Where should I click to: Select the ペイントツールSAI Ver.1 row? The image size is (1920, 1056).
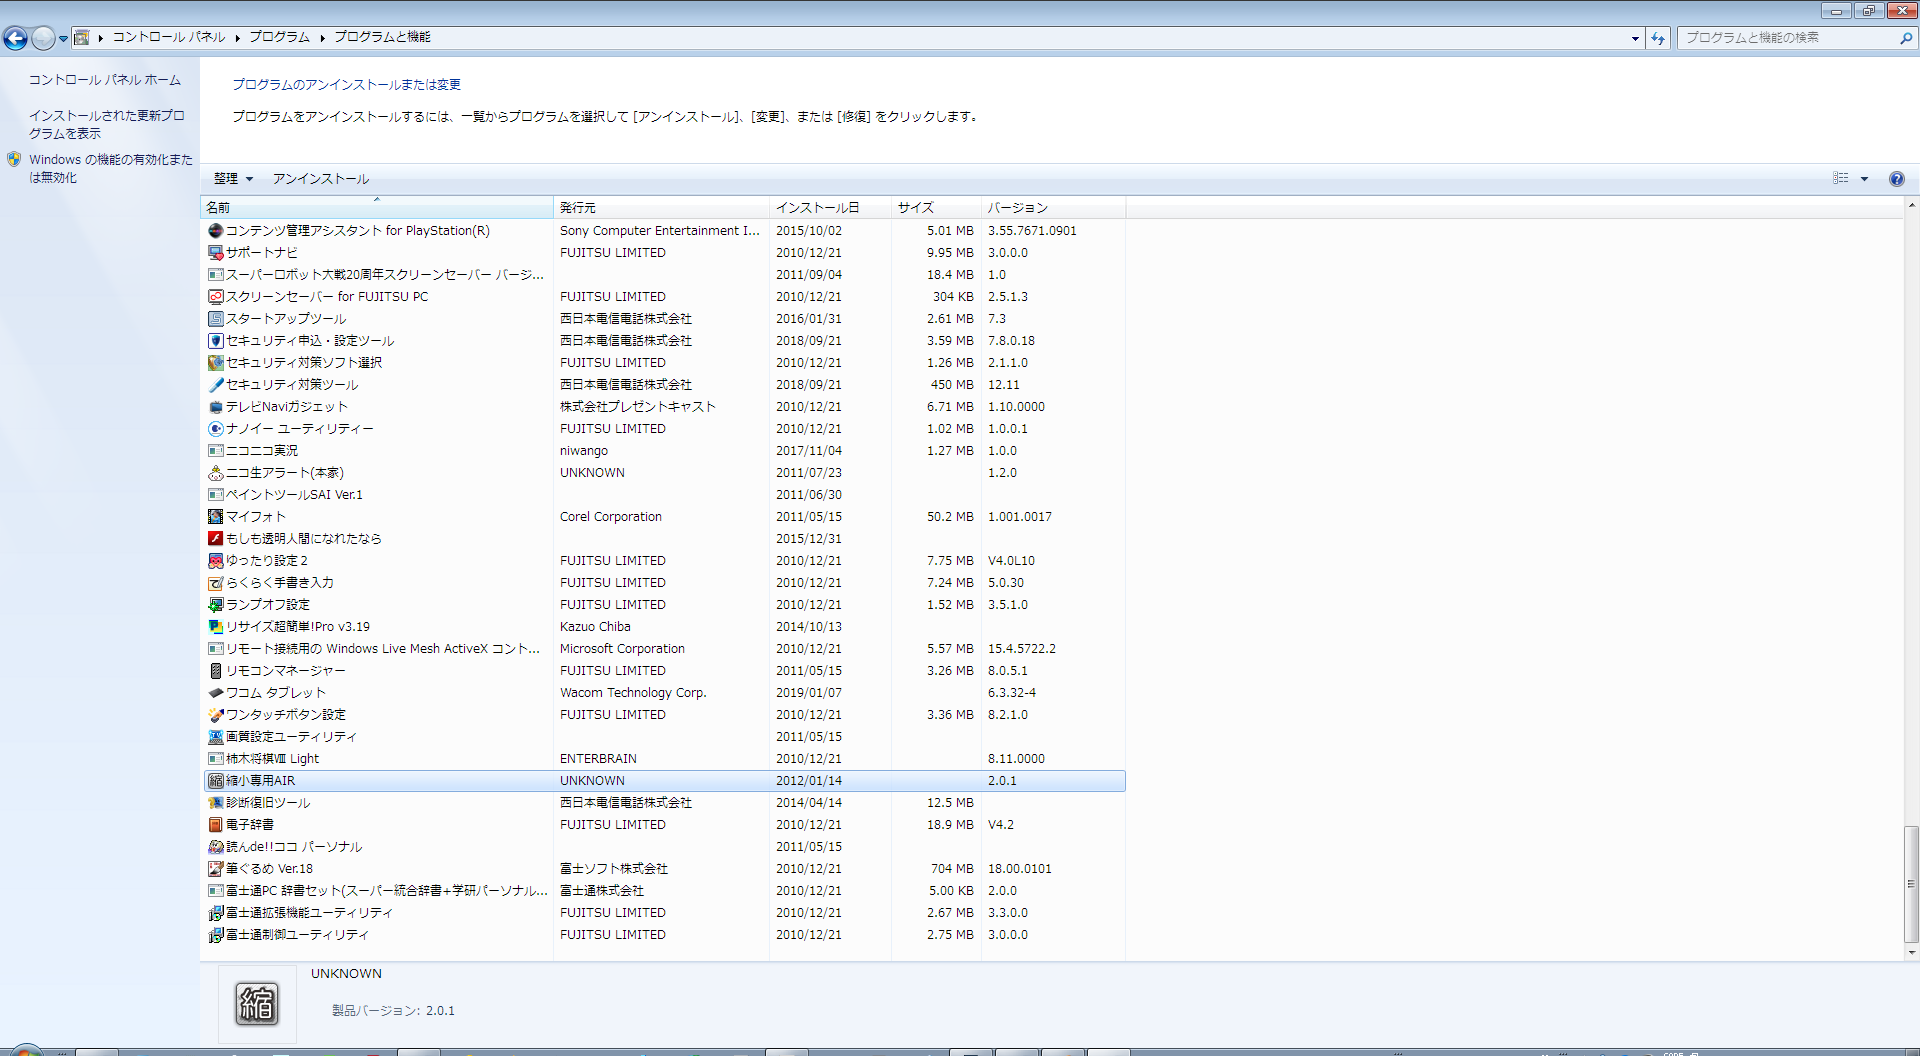[x=664, y=495]
